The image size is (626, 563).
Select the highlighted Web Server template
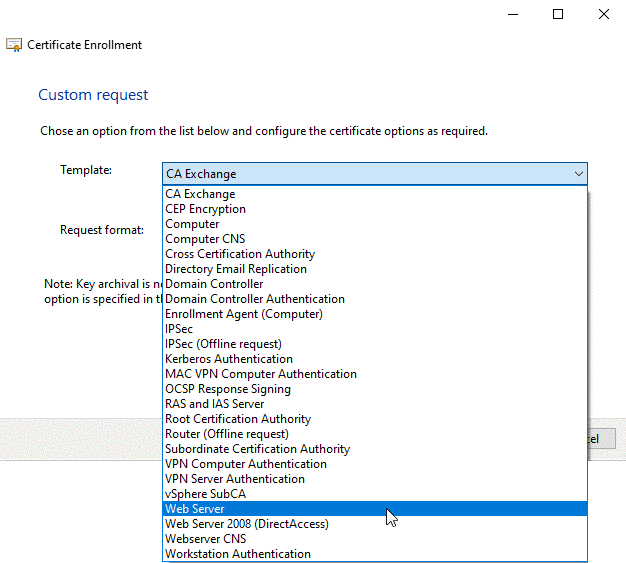[195, 509]
